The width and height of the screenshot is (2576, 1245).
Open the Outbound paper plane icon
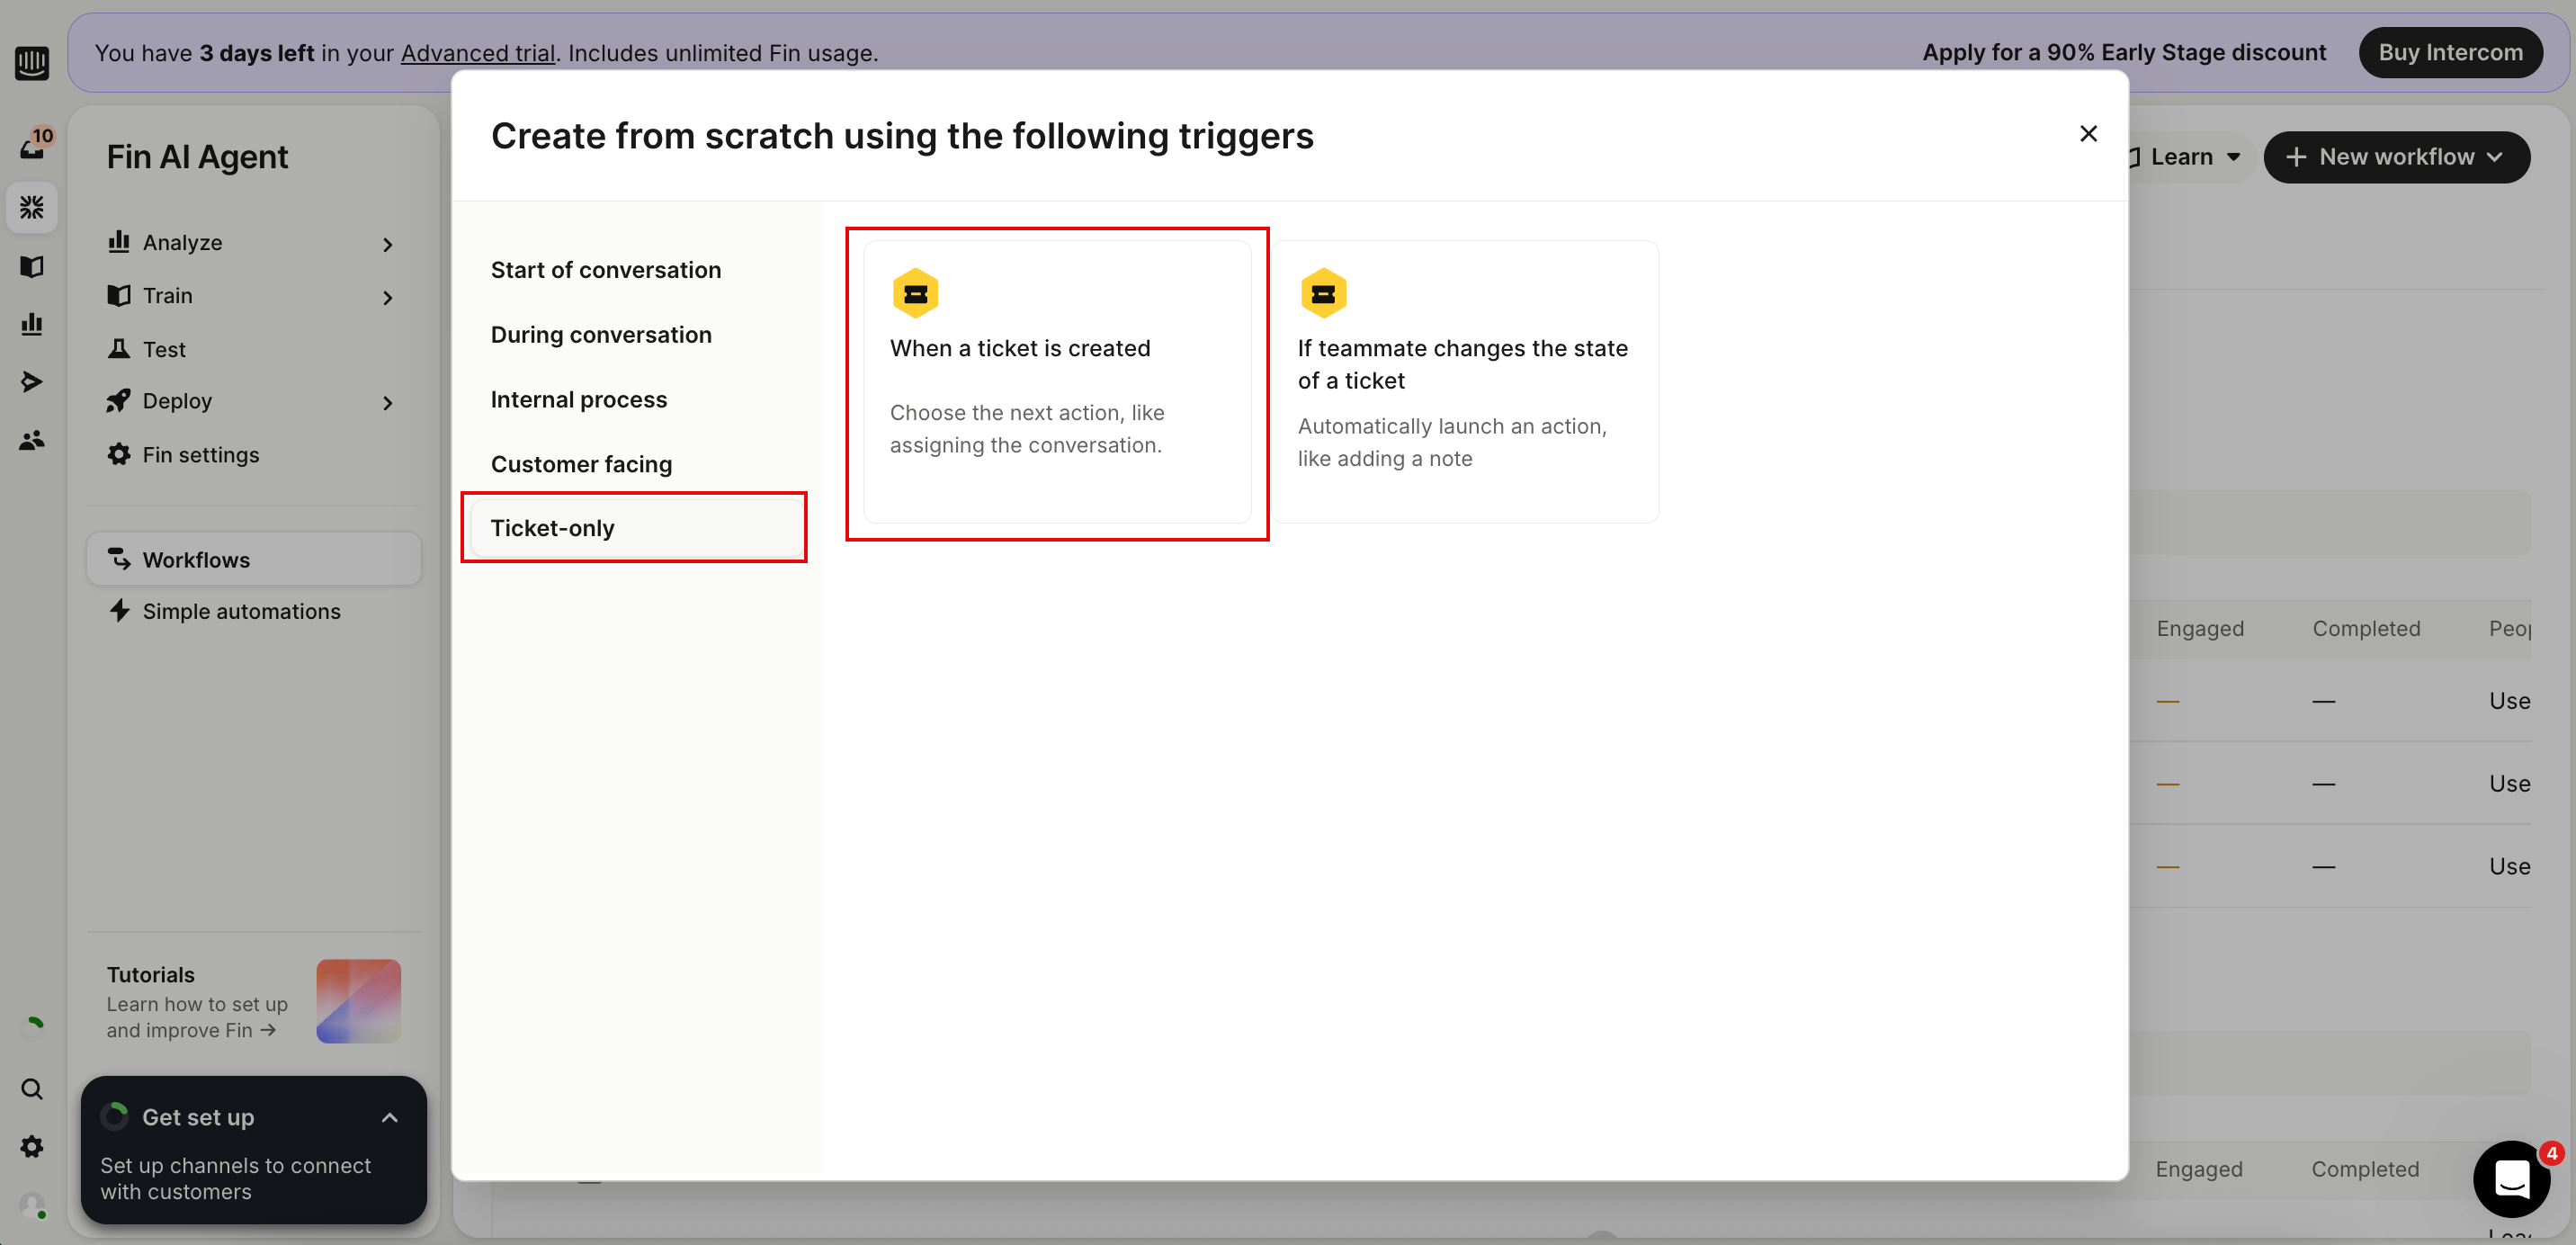pos(32,382)
